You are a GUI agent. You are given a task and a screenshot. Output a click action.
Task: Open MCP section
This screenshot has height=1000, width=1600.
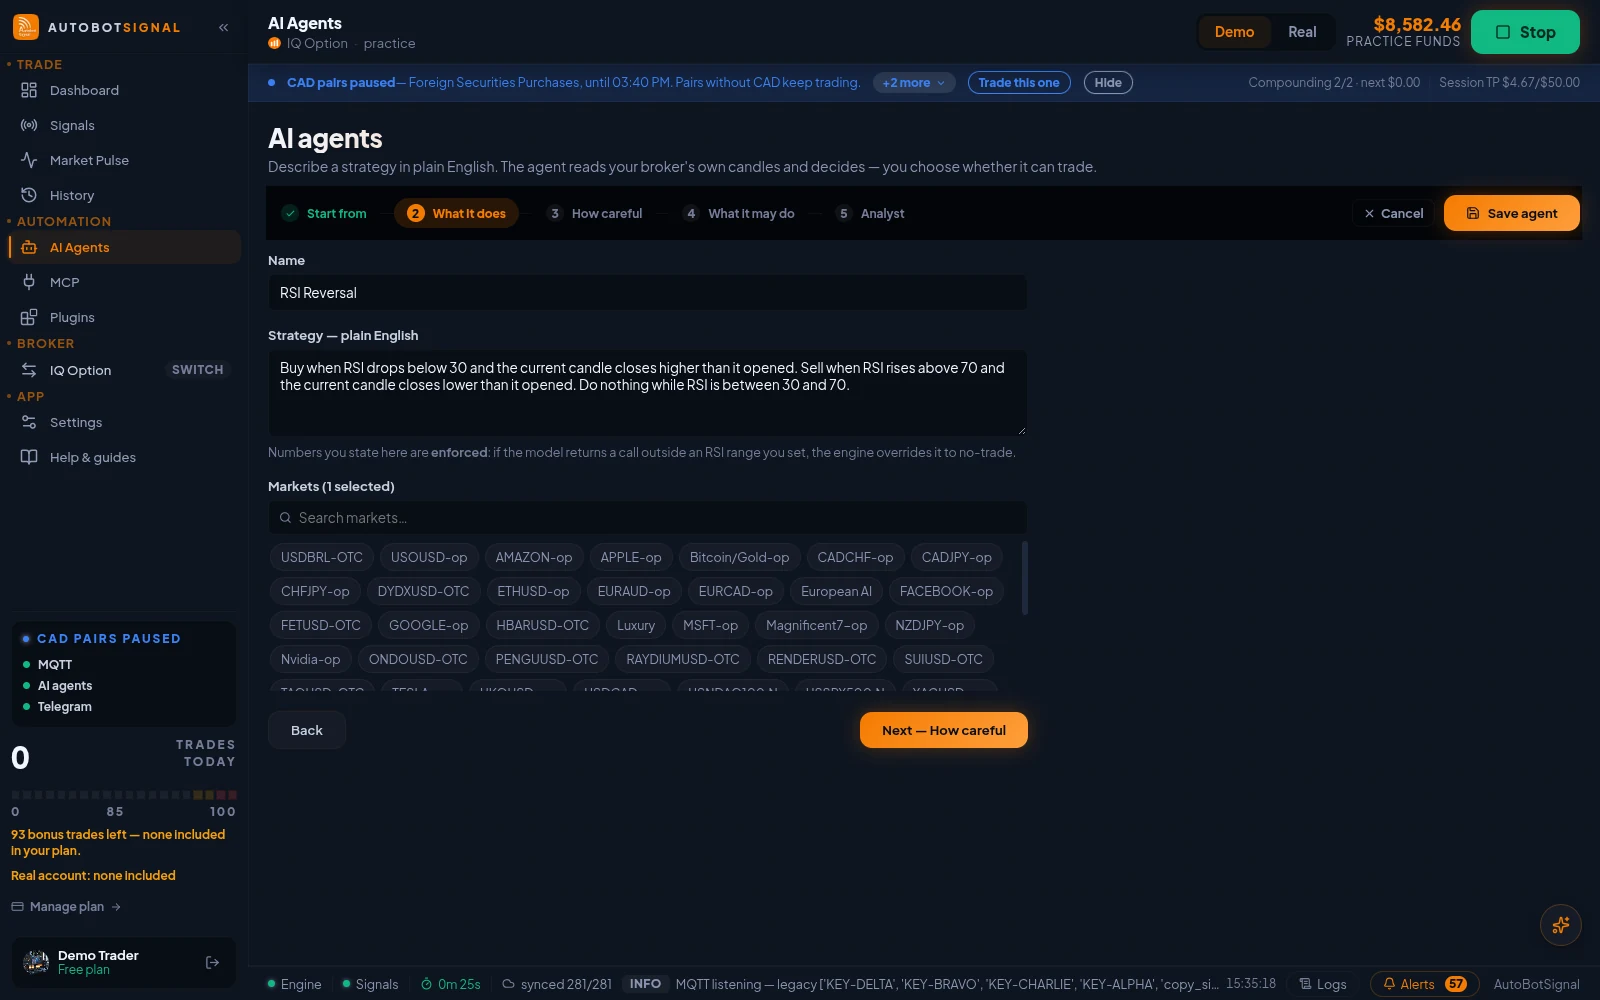click(x=124, y=282)
